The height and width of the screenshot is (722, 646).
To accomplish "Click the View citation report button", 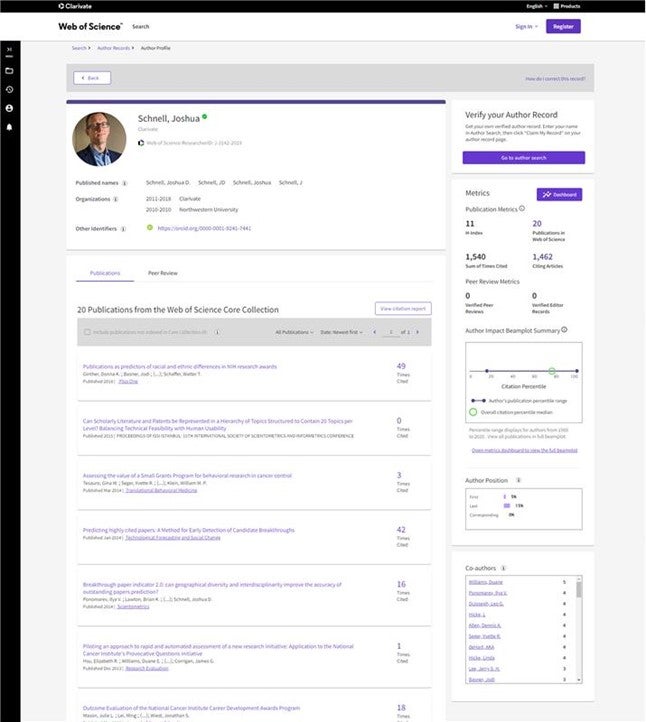I will pos(403,309).
